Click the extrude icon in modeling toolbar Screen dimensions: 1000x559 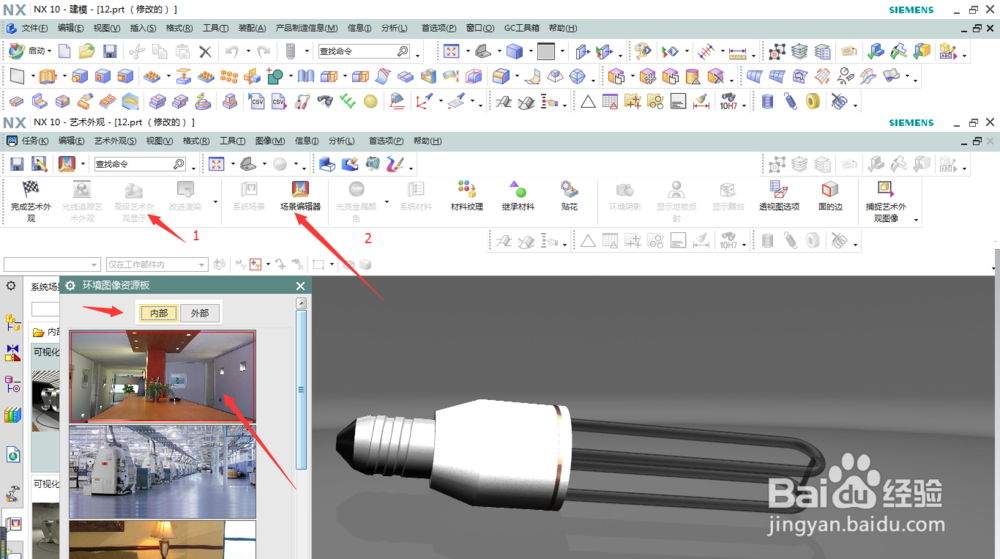coord(48,76)
